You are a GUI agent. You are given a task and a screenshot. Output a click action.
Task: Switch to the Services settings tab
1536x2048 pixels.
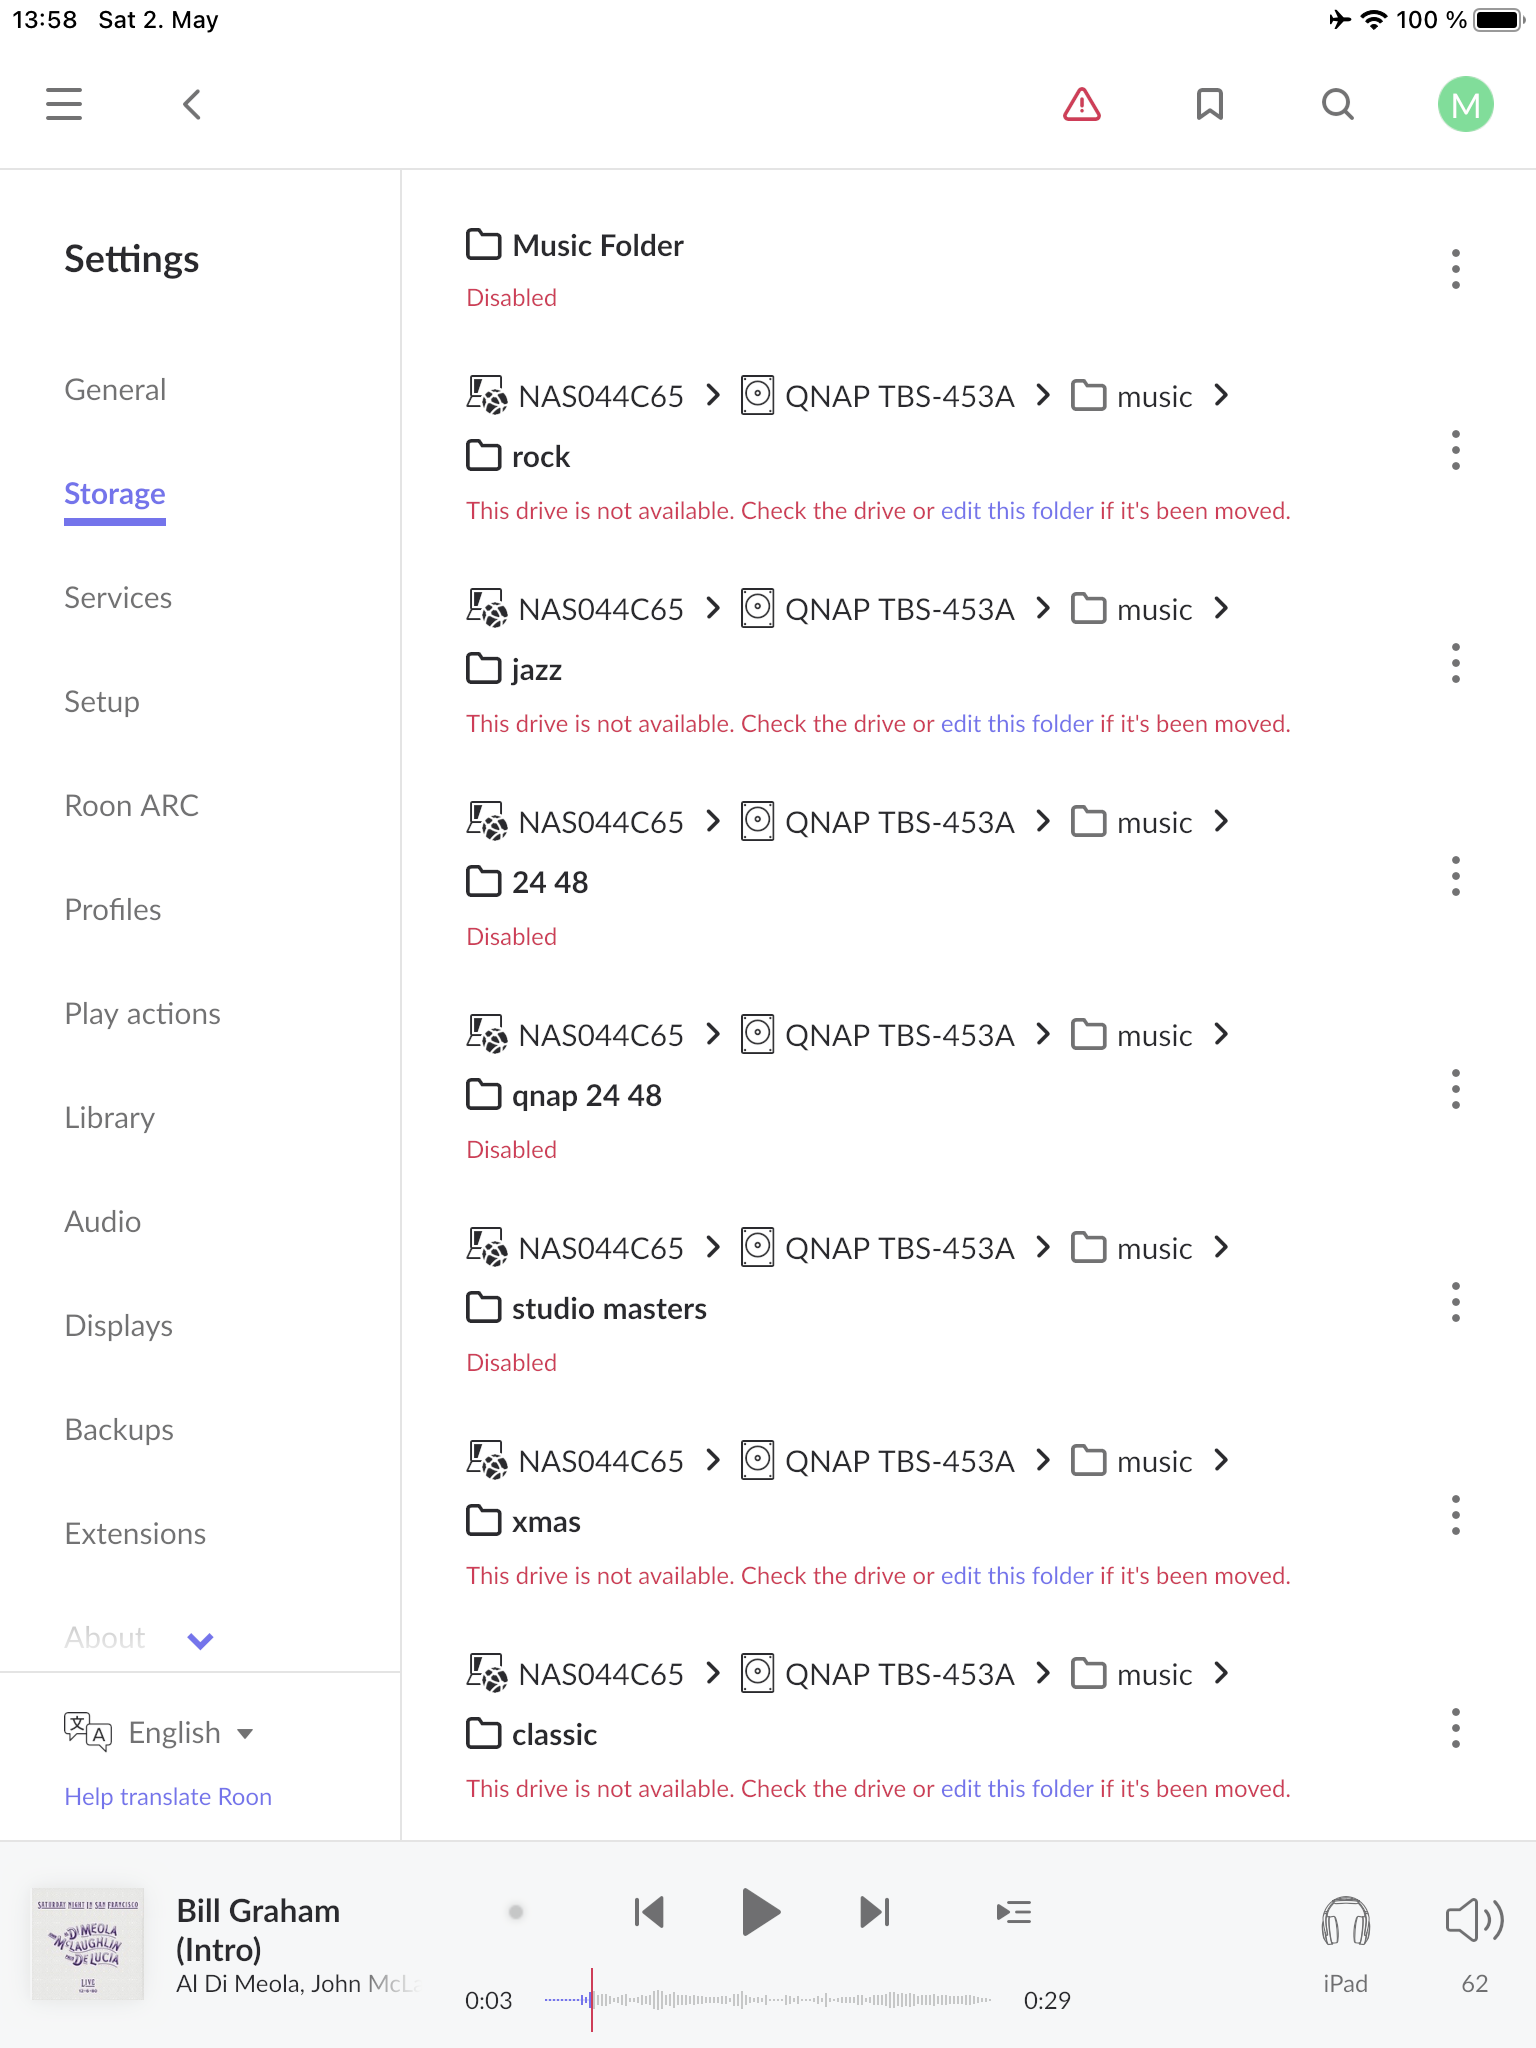pyautogui.click(x=118, y=597)
